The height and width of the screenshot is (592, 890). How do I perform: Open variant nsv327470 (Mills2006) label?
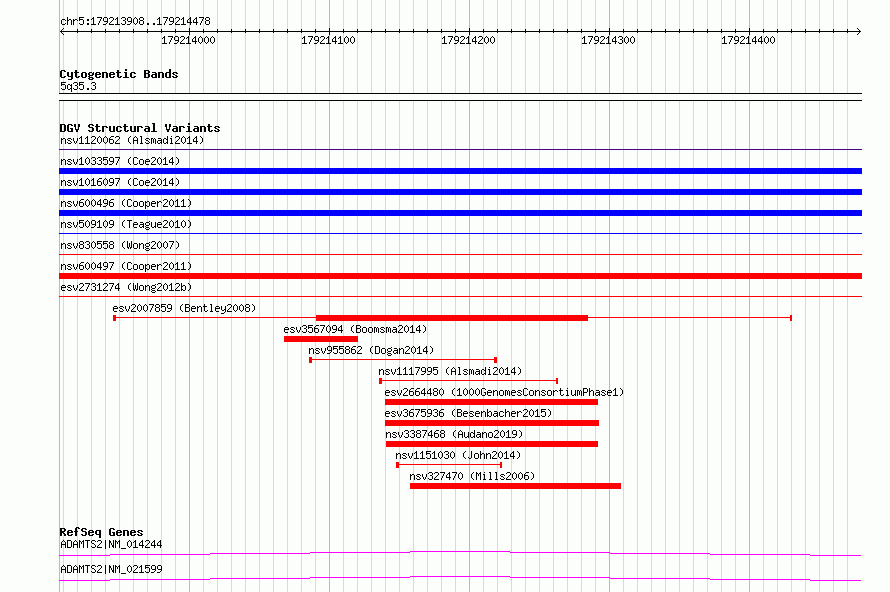[x=472, y=476]
